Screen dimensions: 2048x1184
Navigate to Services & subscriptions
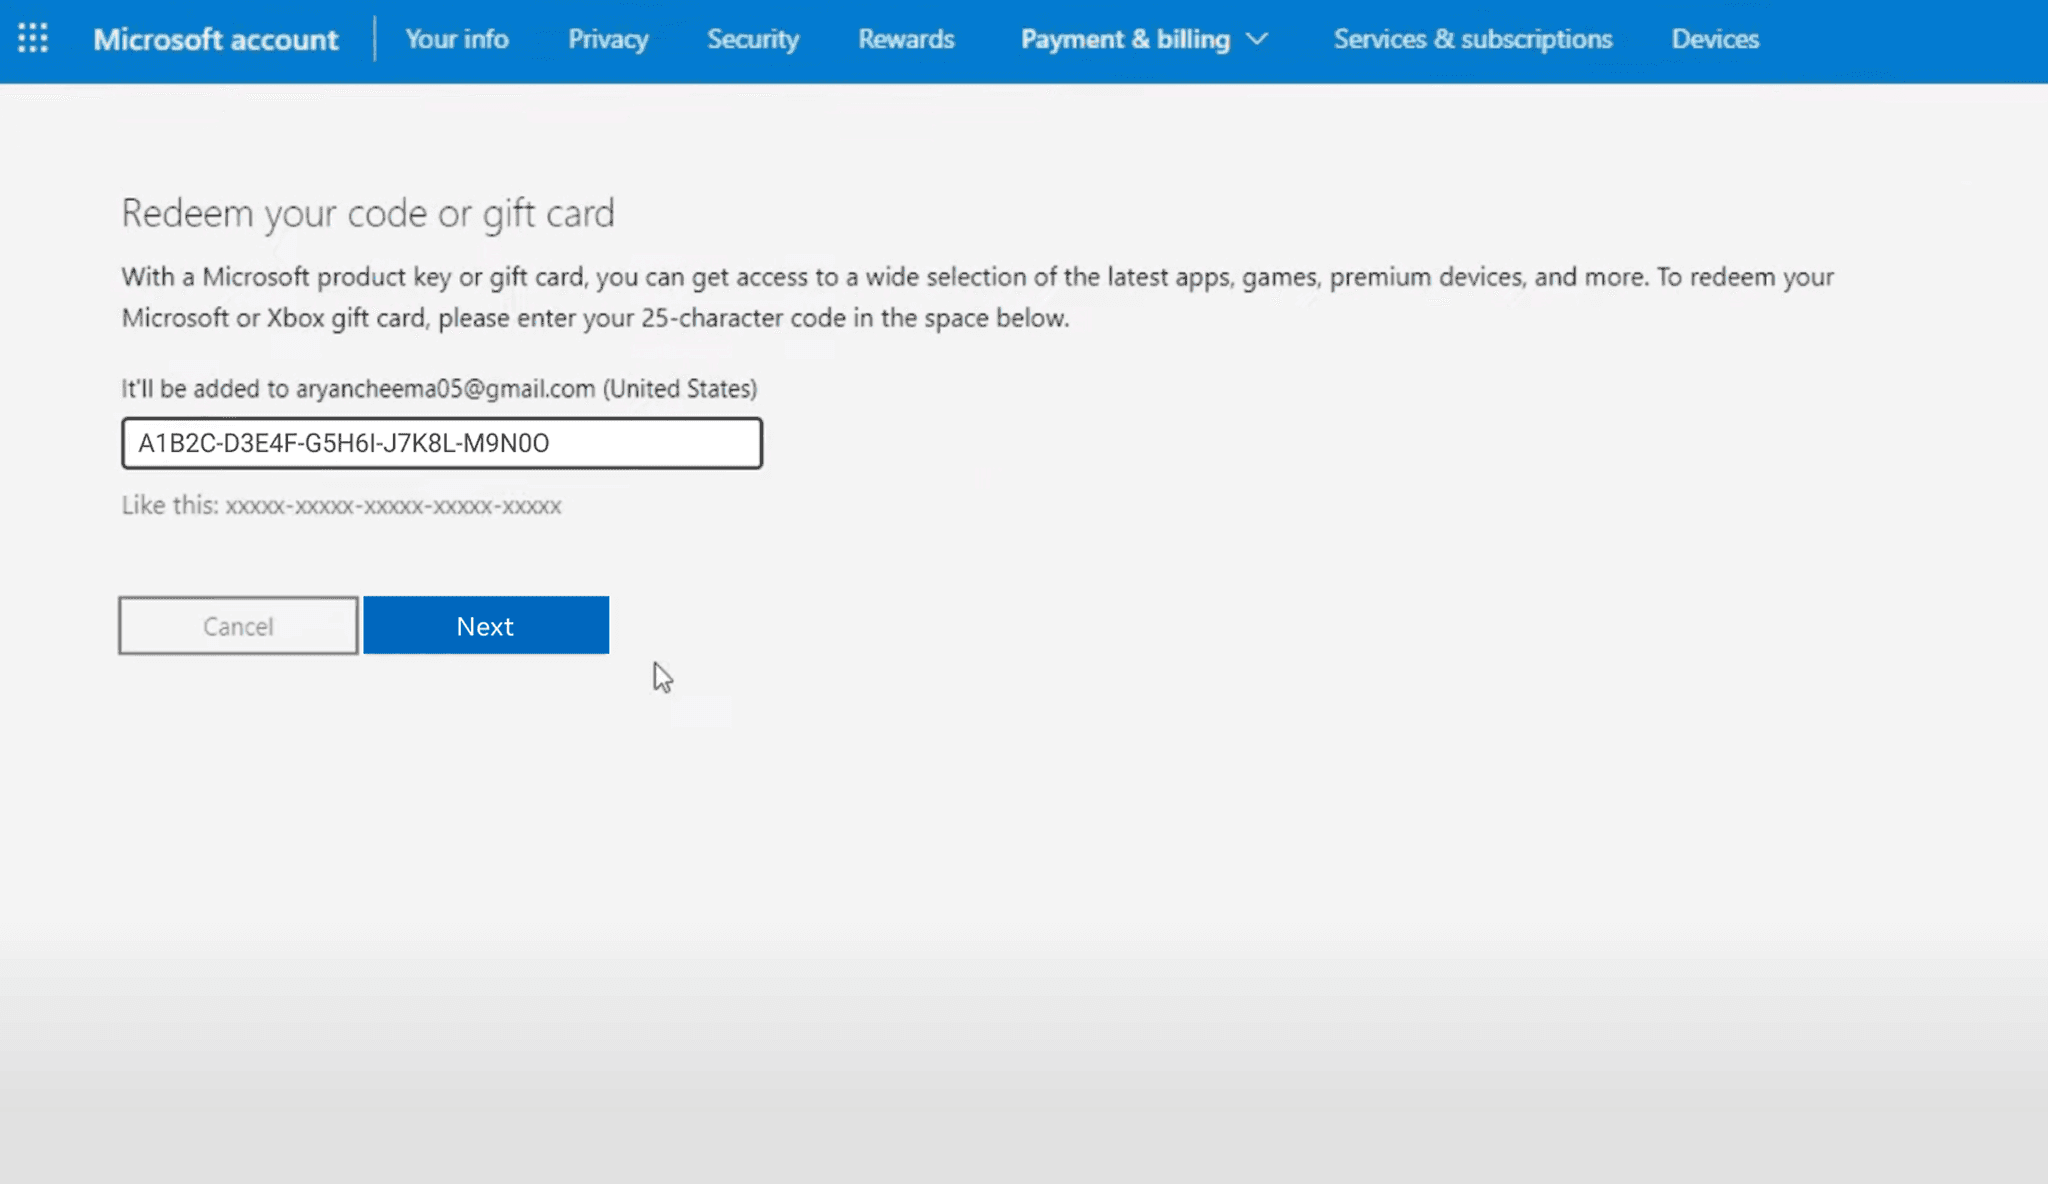[1472, 39]
